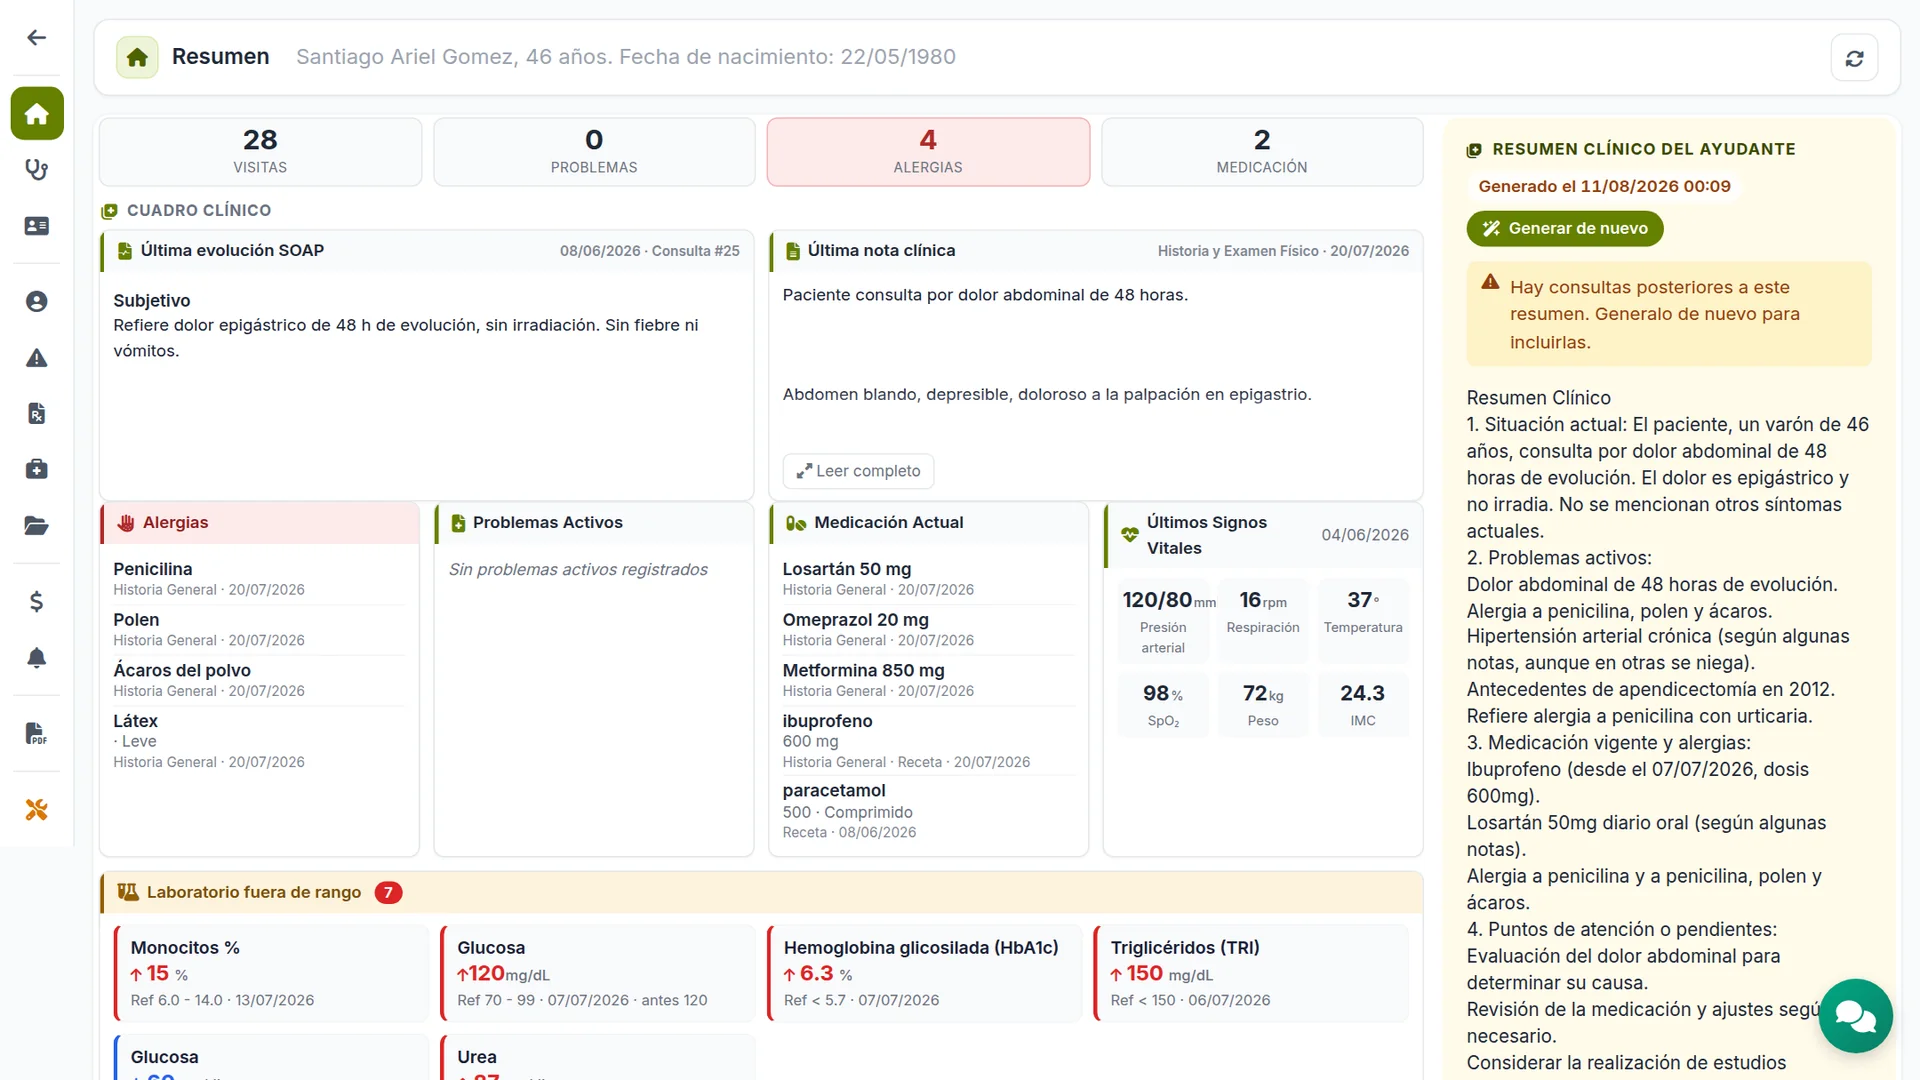Viewport: 1920px width, 1080px height.
Task: Open the patient ID card icon
Action: pyautogui.click(x=37, y=226)
